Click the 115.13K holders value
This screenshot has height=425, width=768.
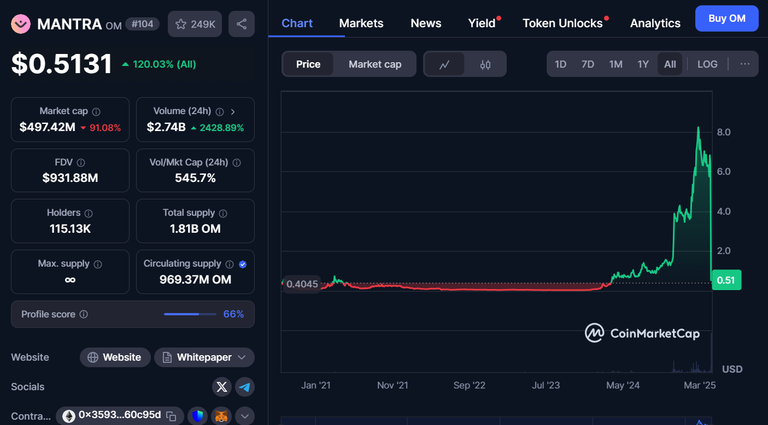[x=70, y=229]
